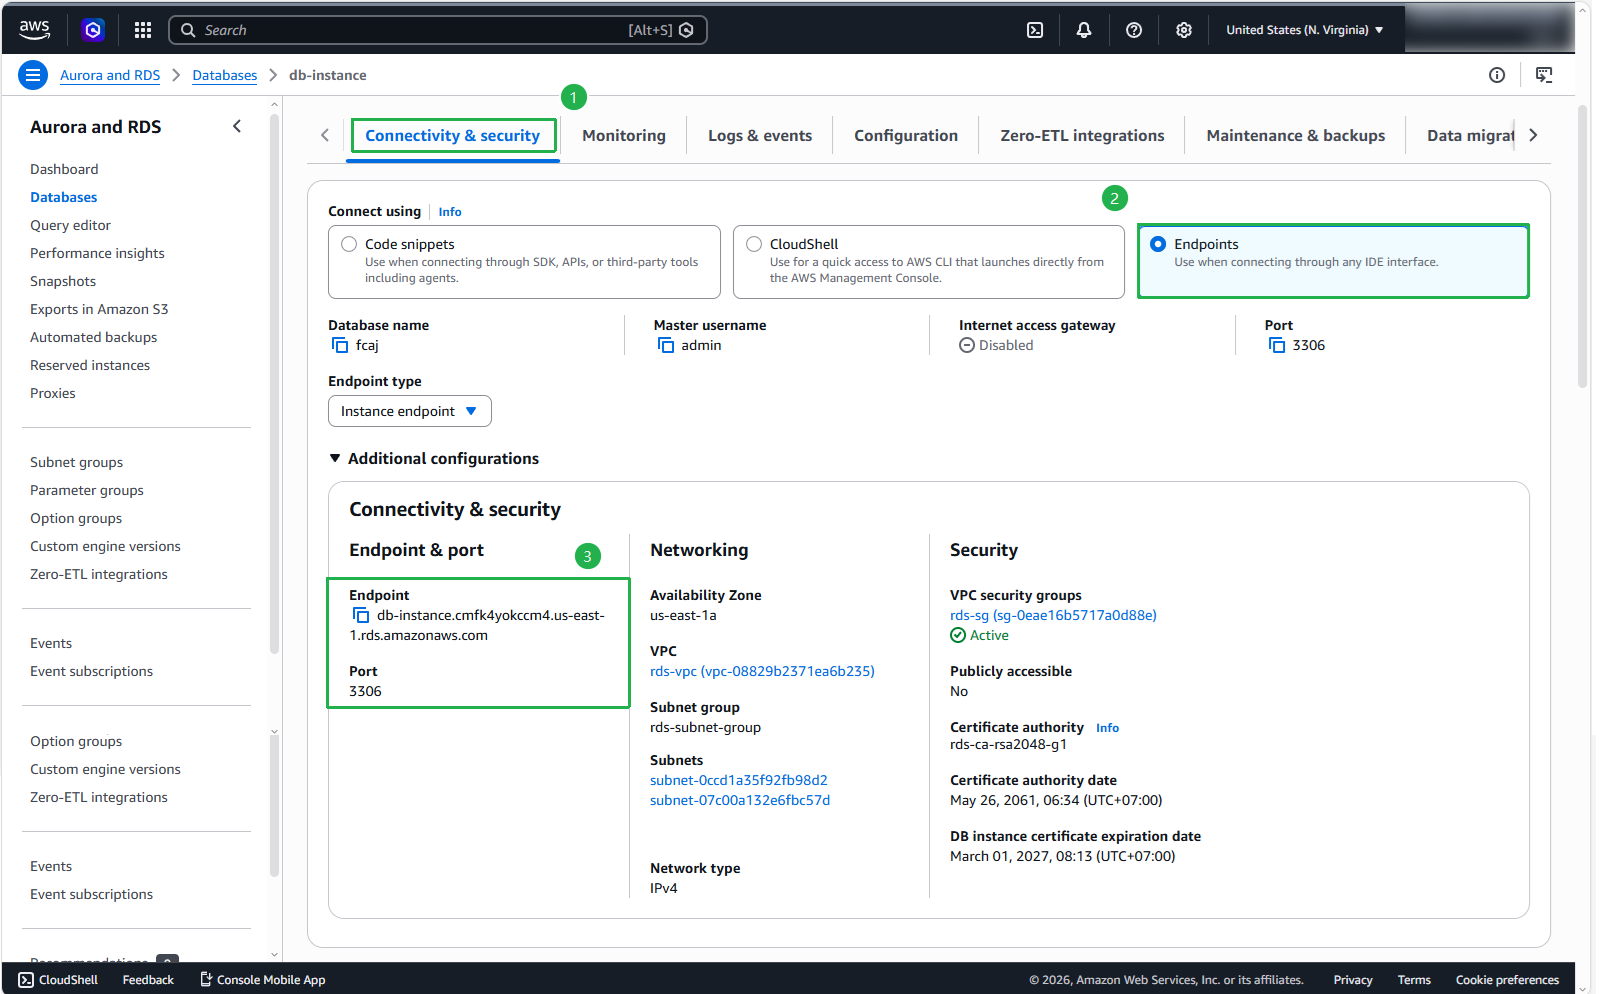Viewport: 1600px width, 994px height.
Task: Open Query editor in the sidebar
Action: pos(70,225)
